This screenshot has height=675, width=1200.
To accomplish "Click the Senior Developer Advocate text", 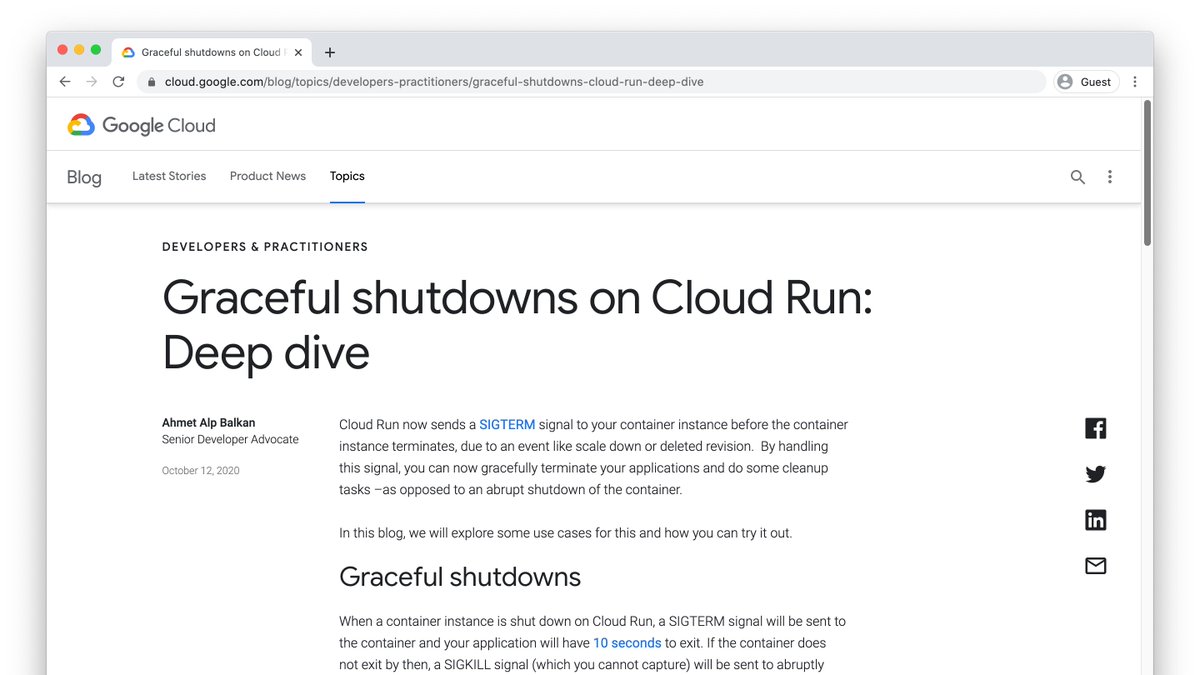I will point(230,440).
